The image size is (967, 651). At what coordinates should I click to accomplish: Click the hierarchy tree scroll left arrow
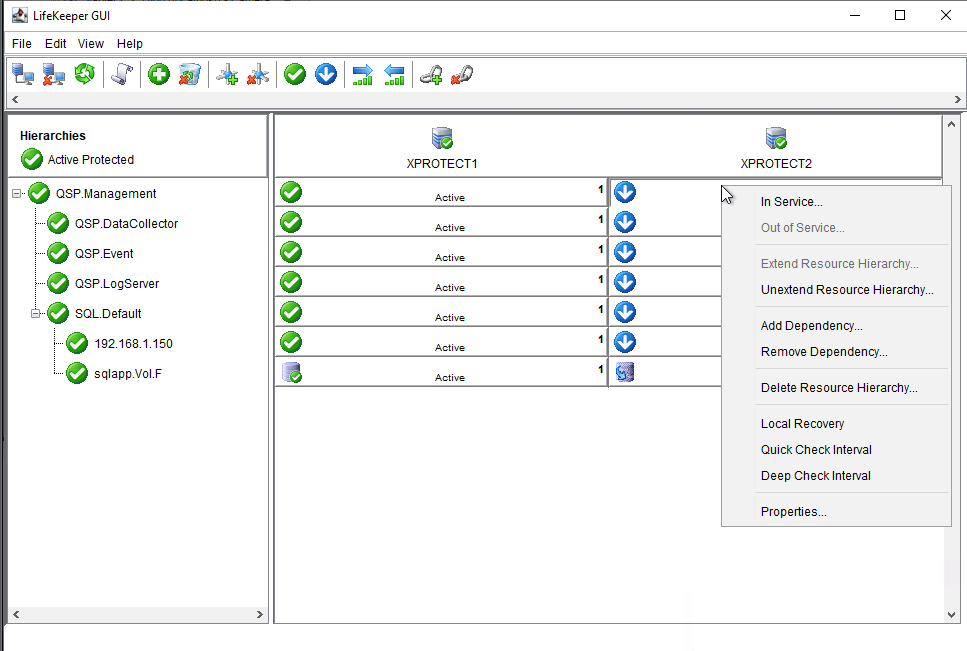pyautogui.click(x=17, y=614)
